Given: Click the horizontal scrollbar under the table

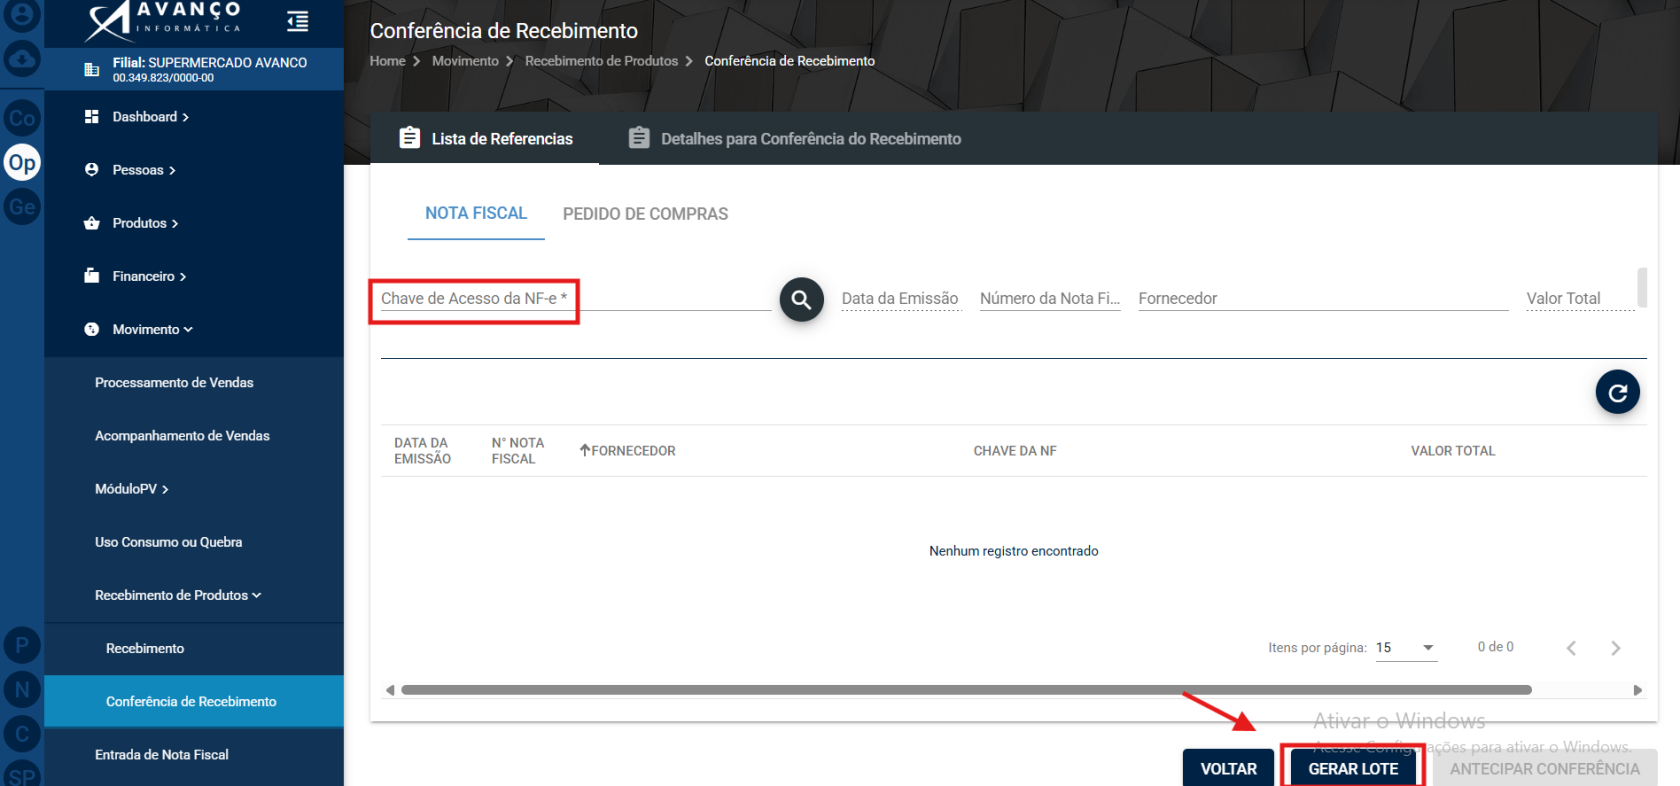Looking at the screenshot, I should (966, 690).
